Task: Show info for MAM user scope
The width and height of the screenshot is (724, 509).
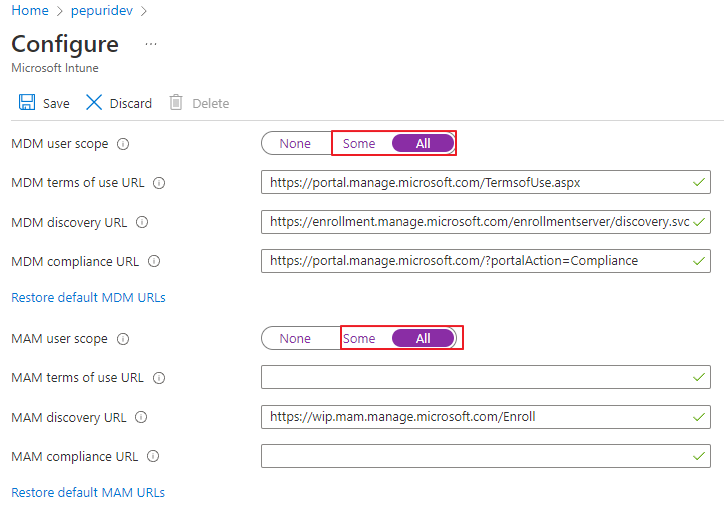Action: click(123, 339)
